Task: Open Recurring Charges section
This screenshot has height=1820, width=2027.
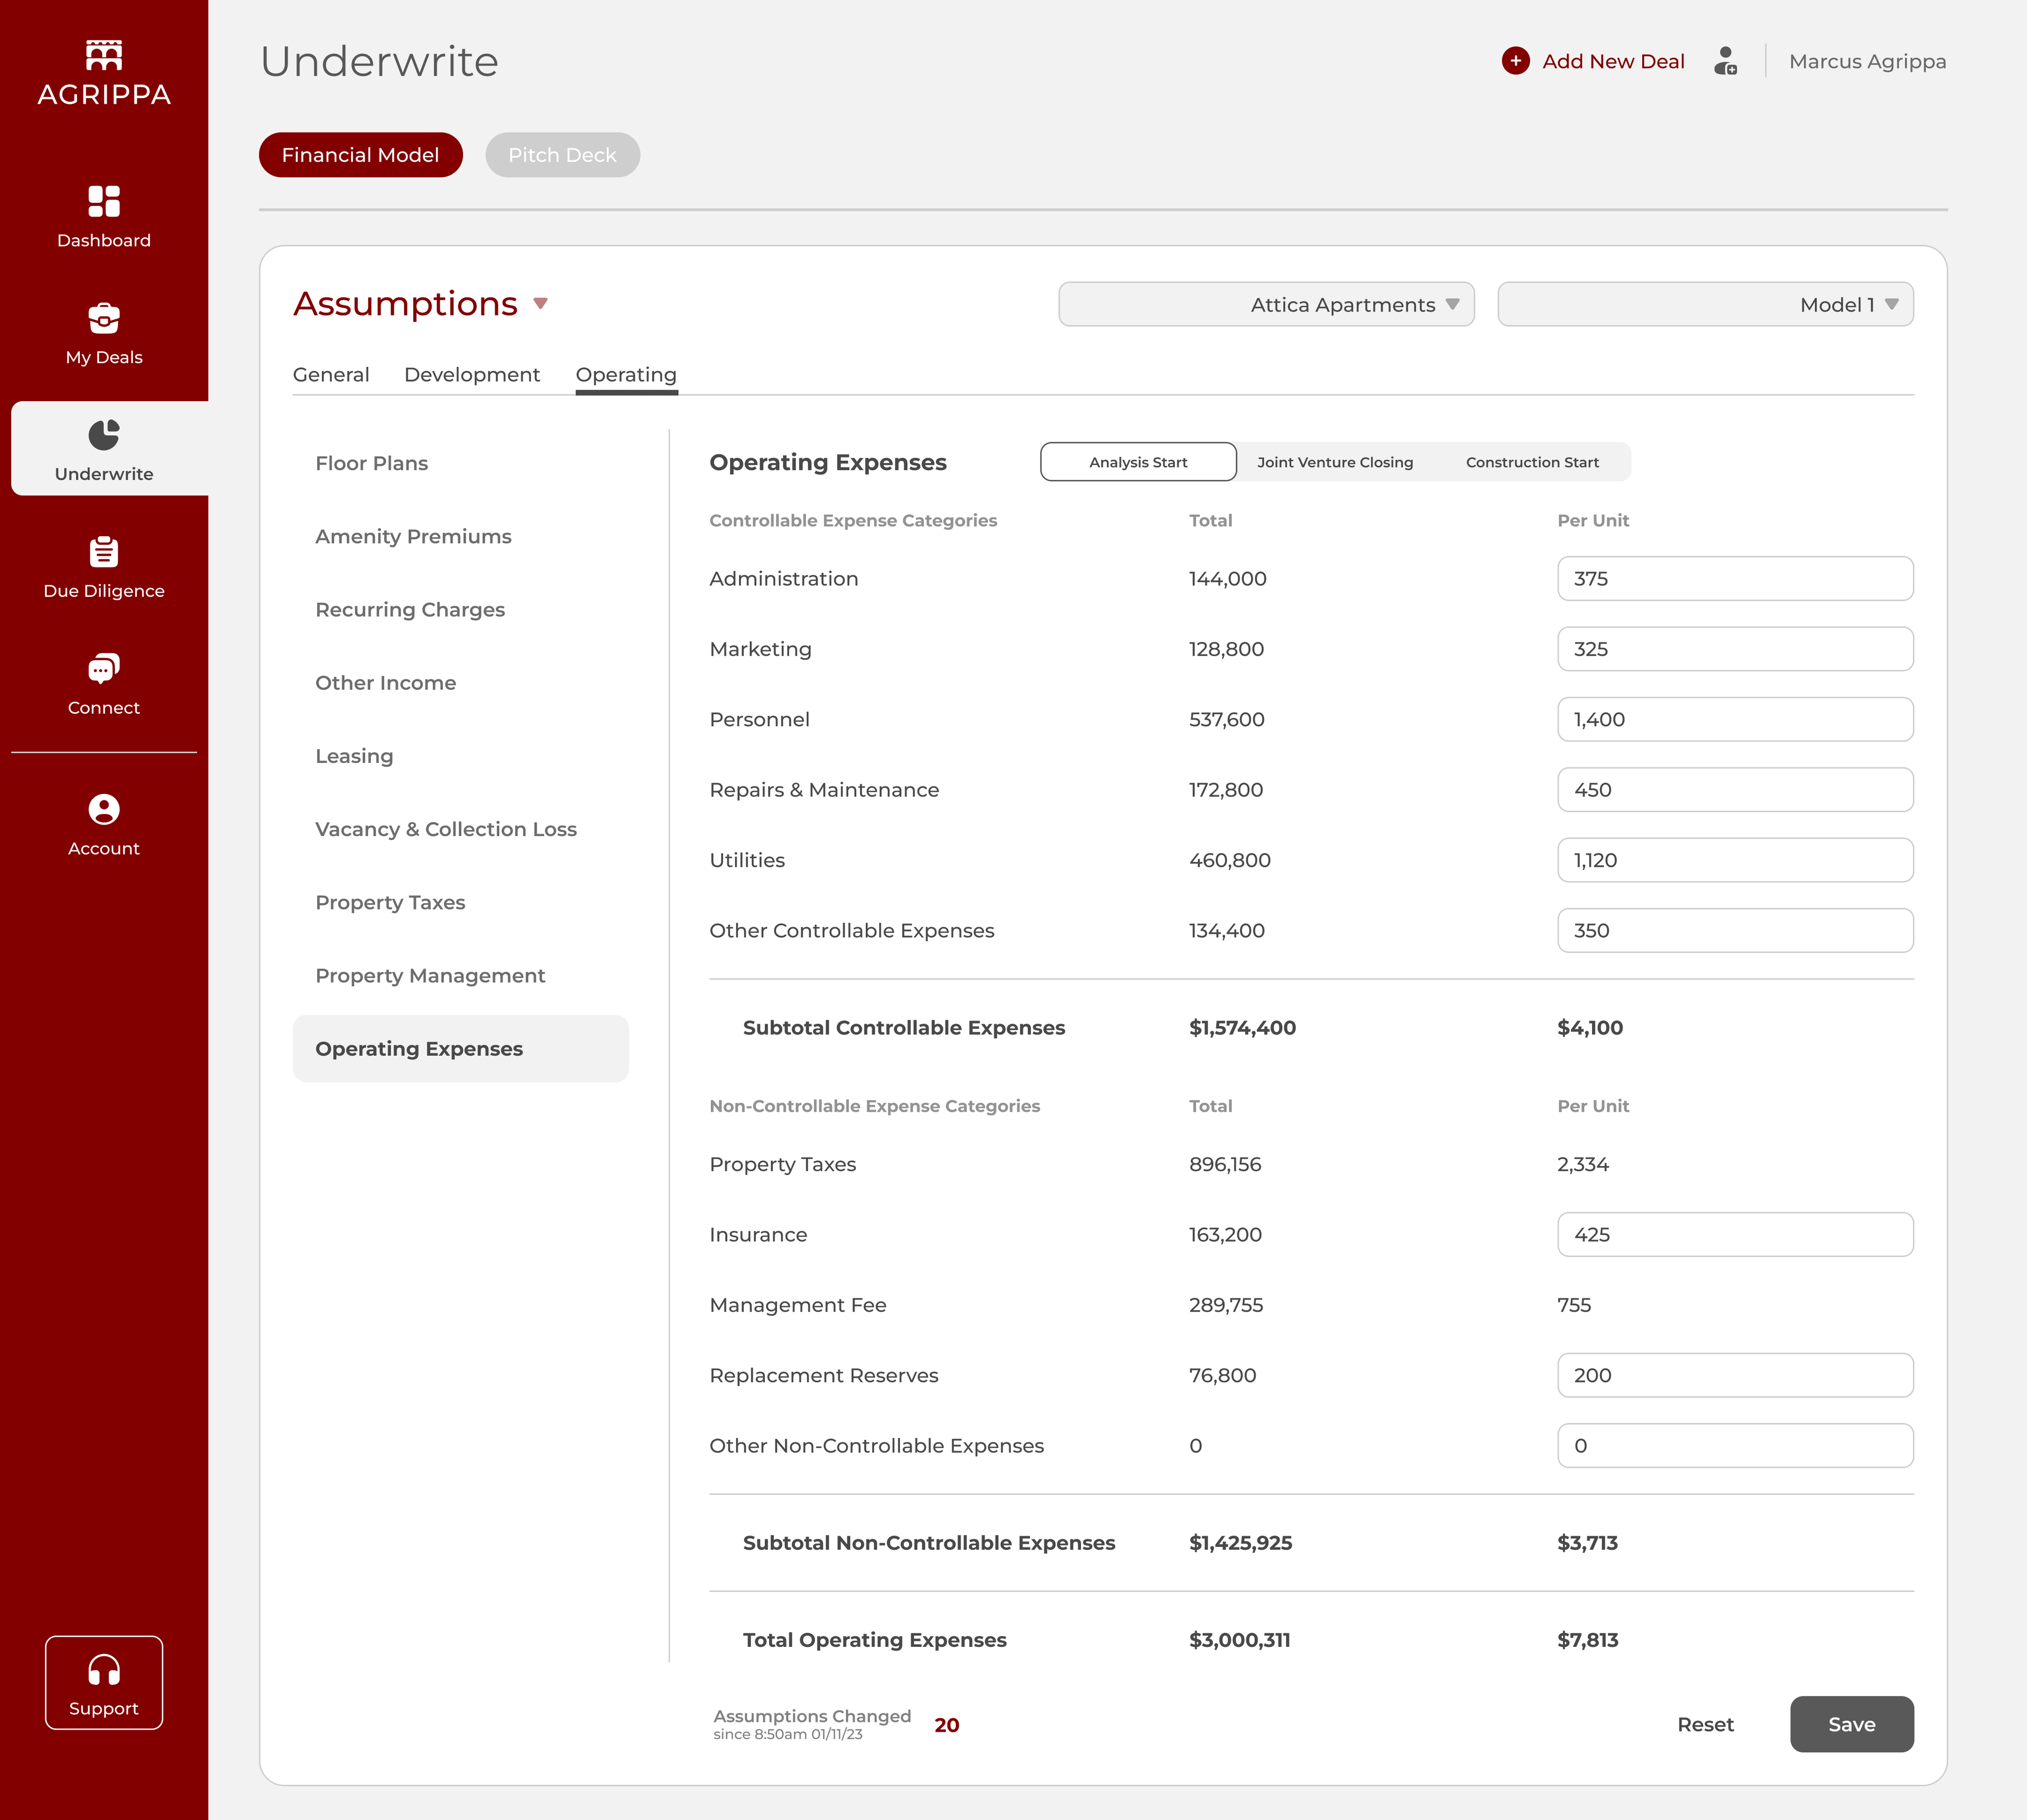Action: tap(410, 609)
